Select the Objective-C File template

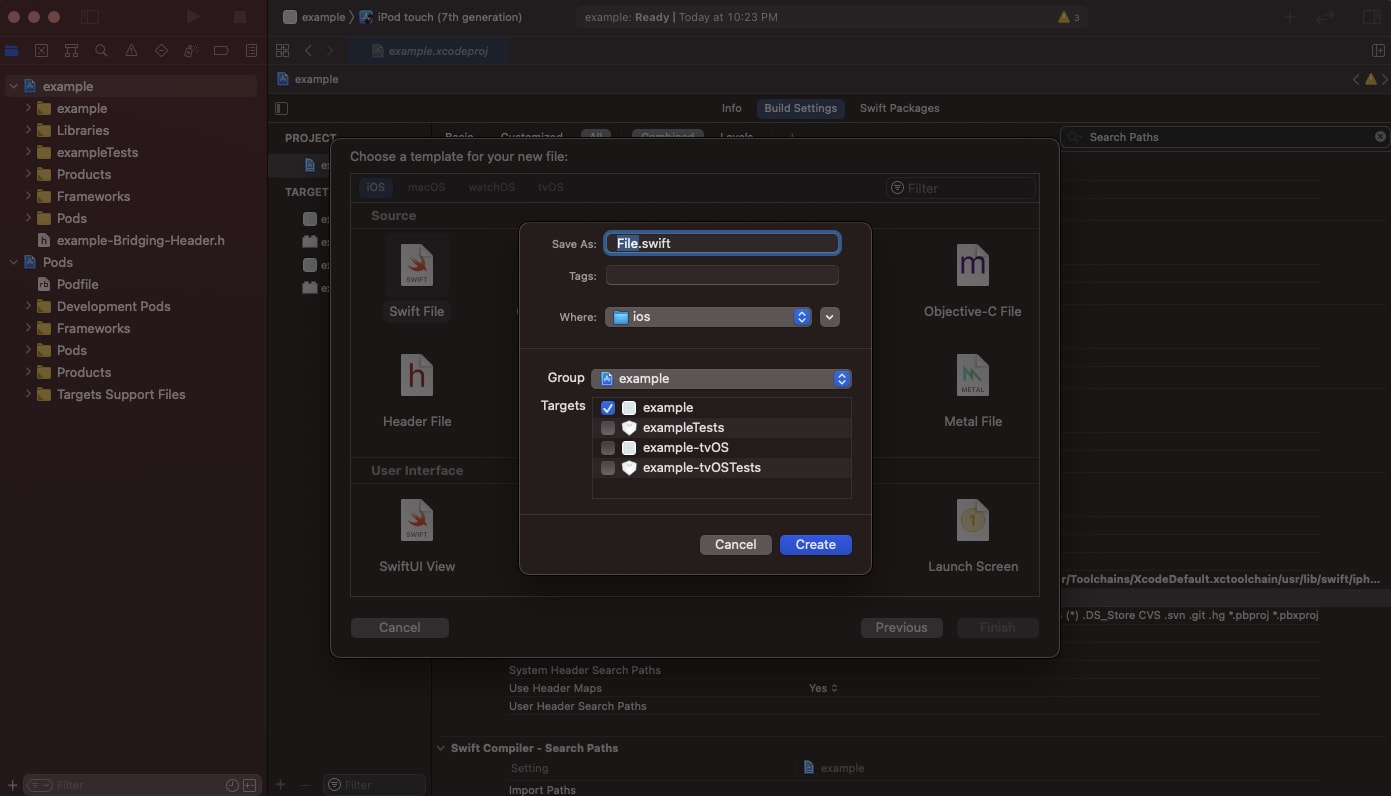coord(973,280)
